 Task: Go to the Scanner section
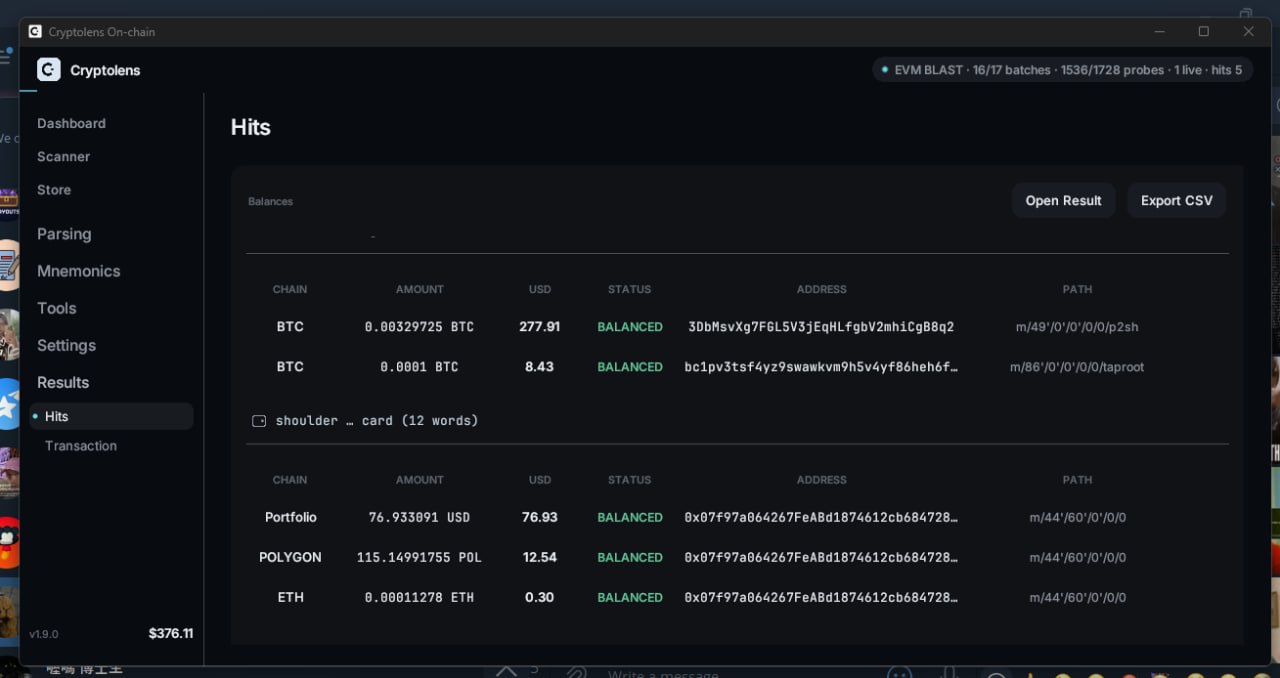63,157
